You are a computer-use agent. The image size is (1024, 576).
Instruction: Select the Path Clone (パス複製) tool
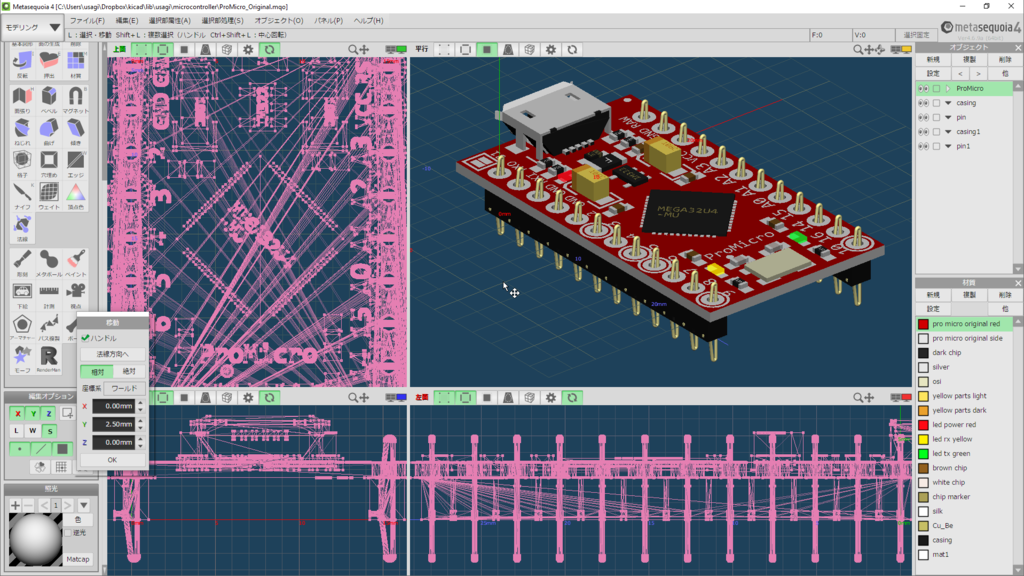49,327
